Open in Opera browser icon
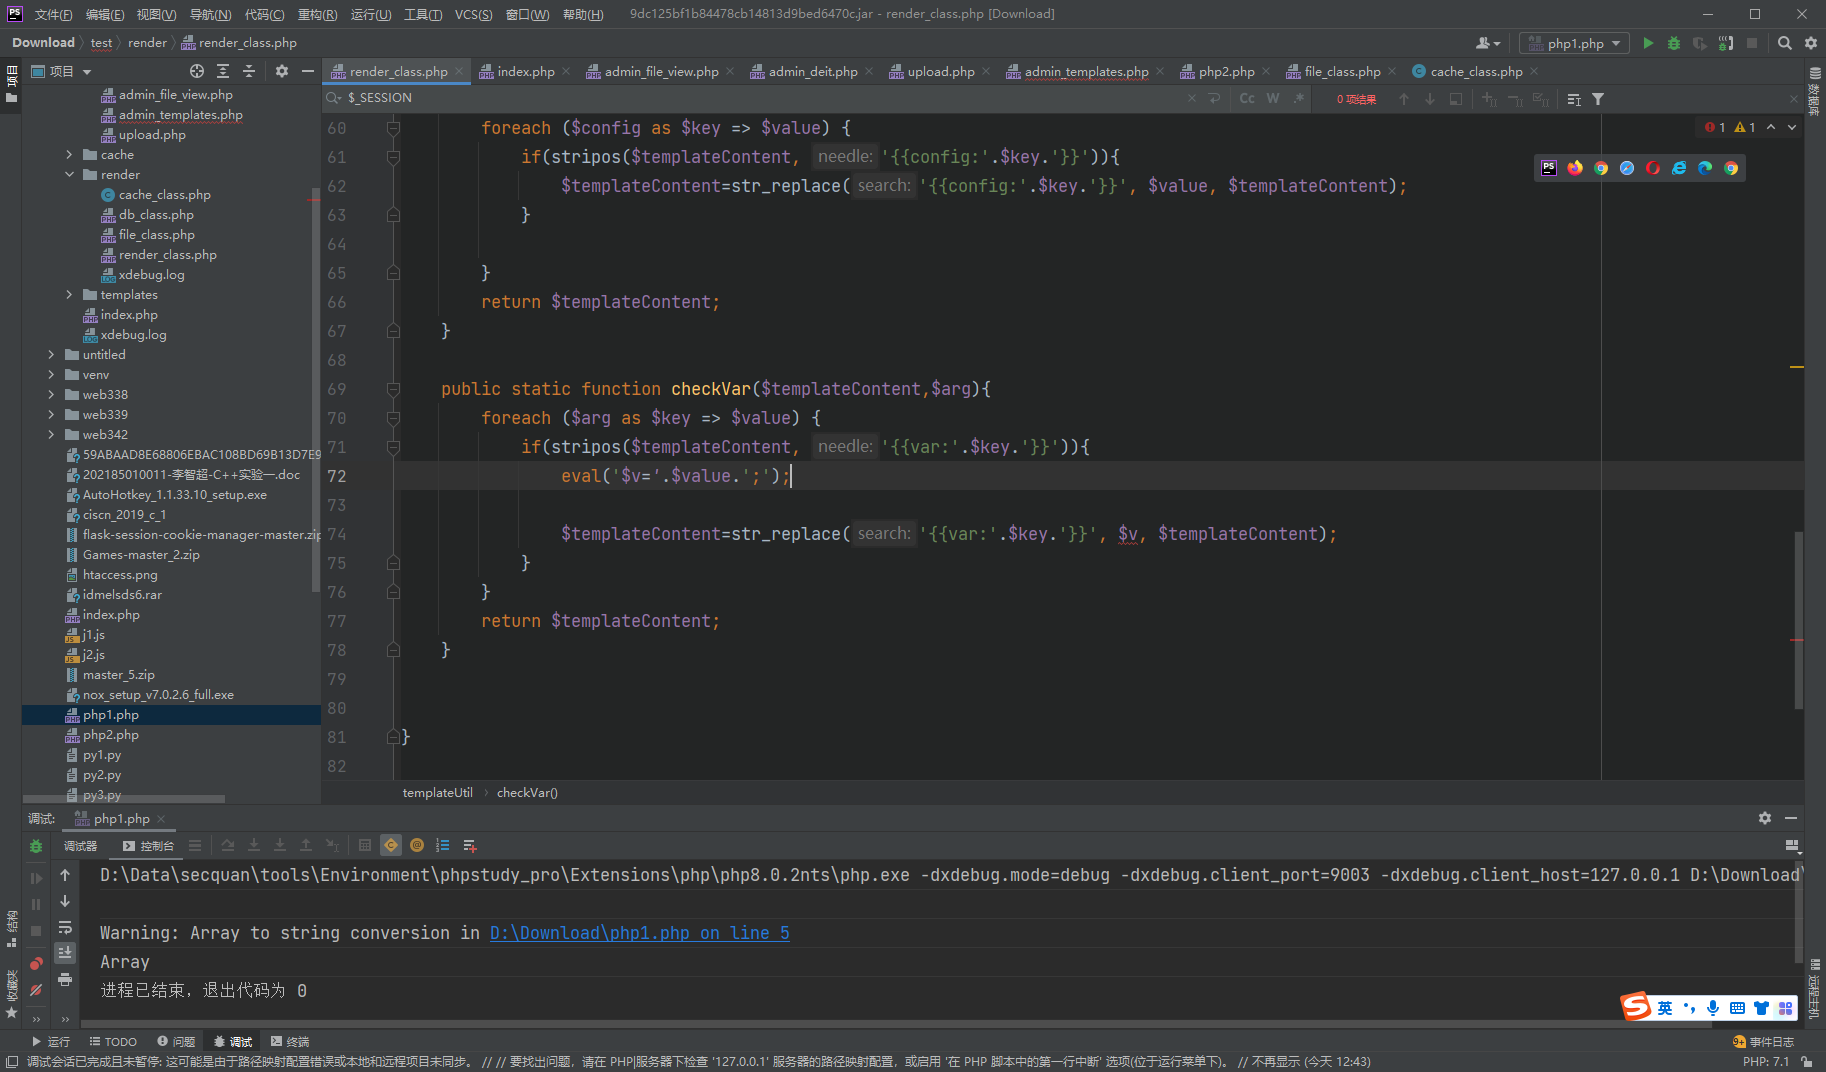Viewport: 1826px width, 1072px height. coord(1653,168)
